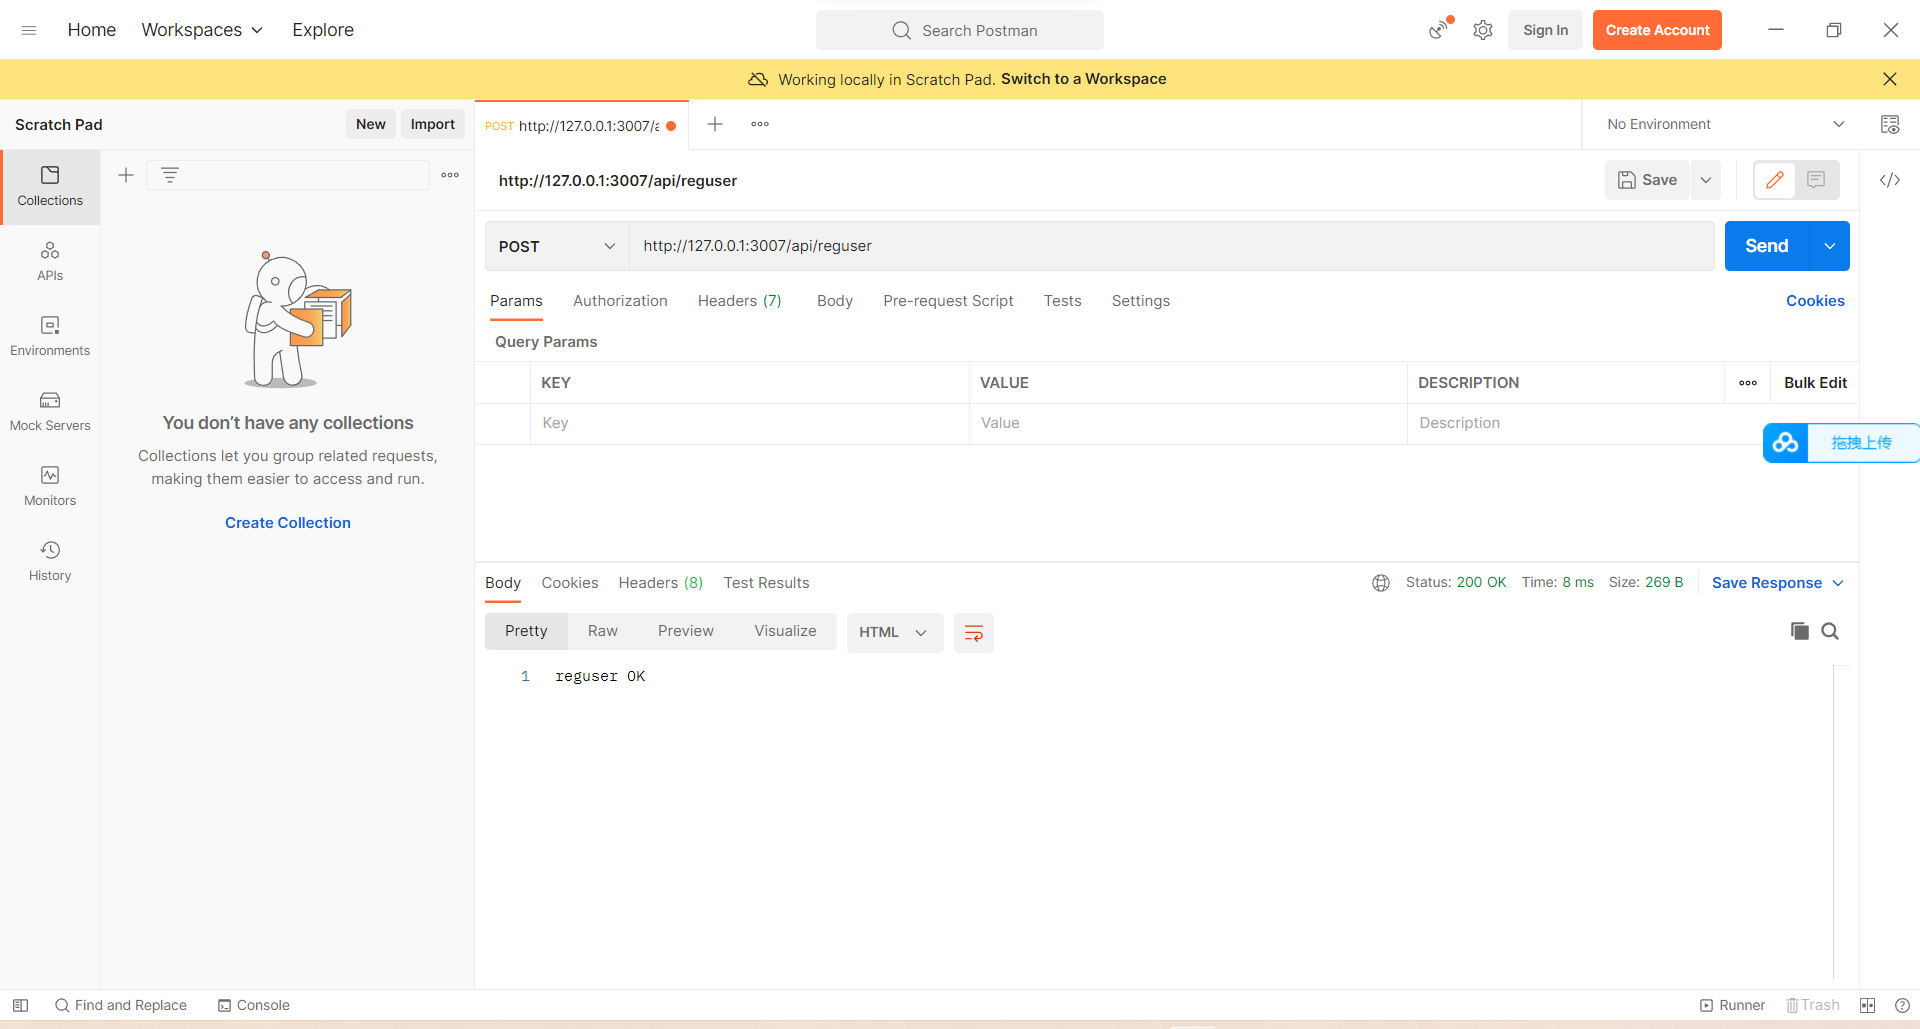Focus the Search Postman field
Viewport: 1920px width, 1029px height.
960,30
